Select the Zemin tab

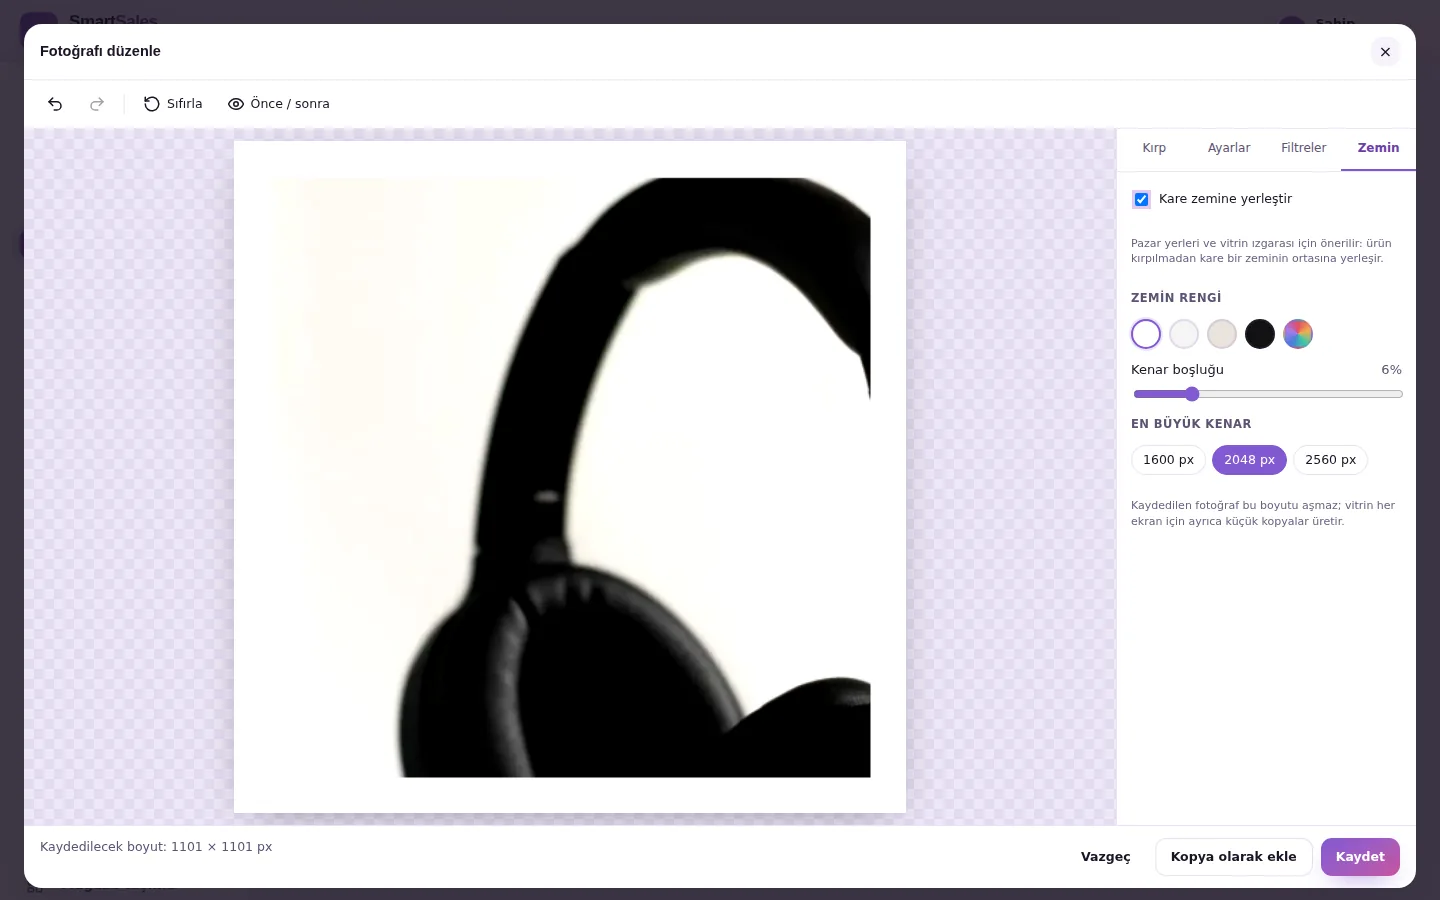coord(1378,148)
